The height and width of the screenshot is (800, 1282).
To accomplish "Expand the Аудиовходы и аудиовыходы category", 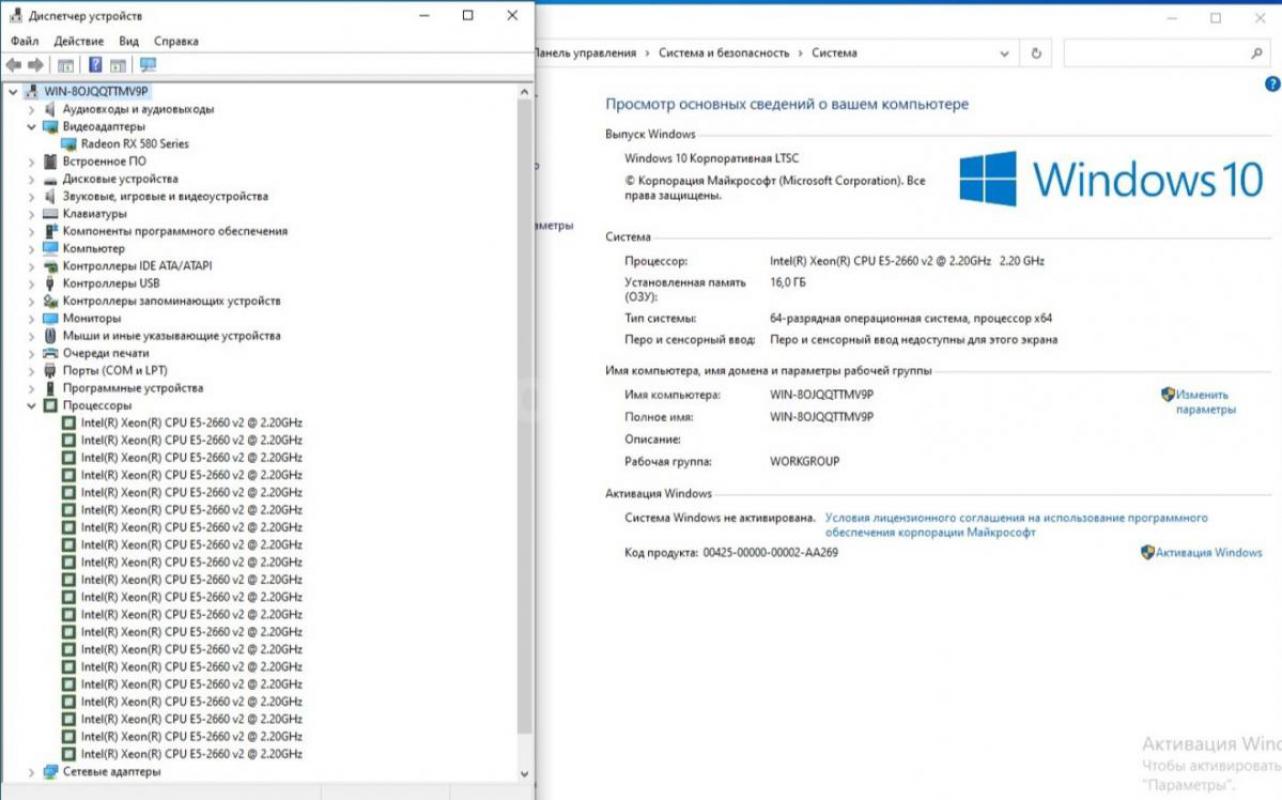I will click(31, 109).
